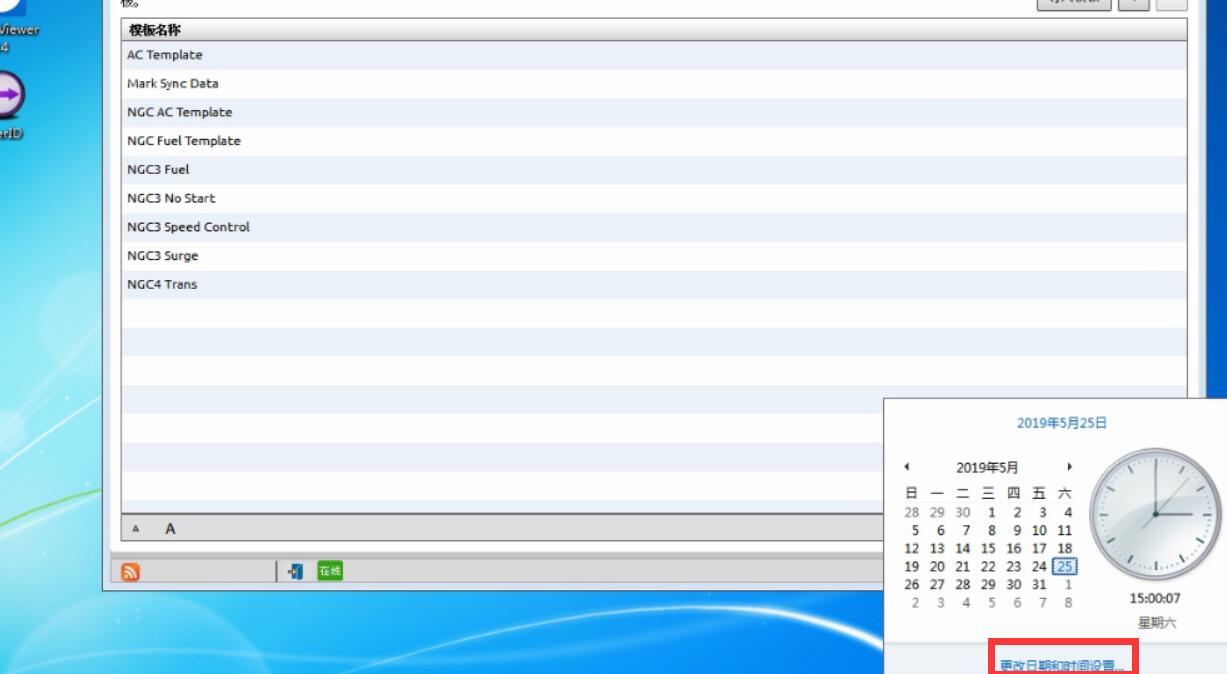Click the 2019年5月 month title
This screenshot has width=1227, height=674.
[x=987, y=467]
